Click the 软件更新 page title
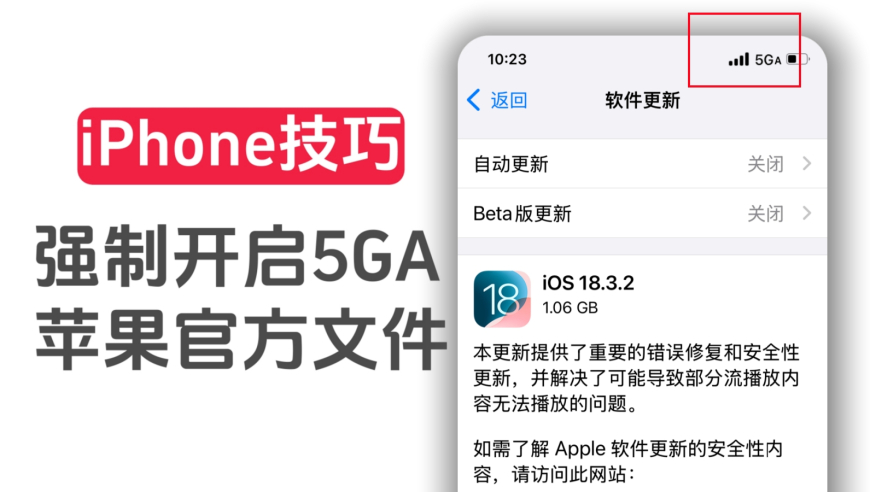 tap(642, 100)
